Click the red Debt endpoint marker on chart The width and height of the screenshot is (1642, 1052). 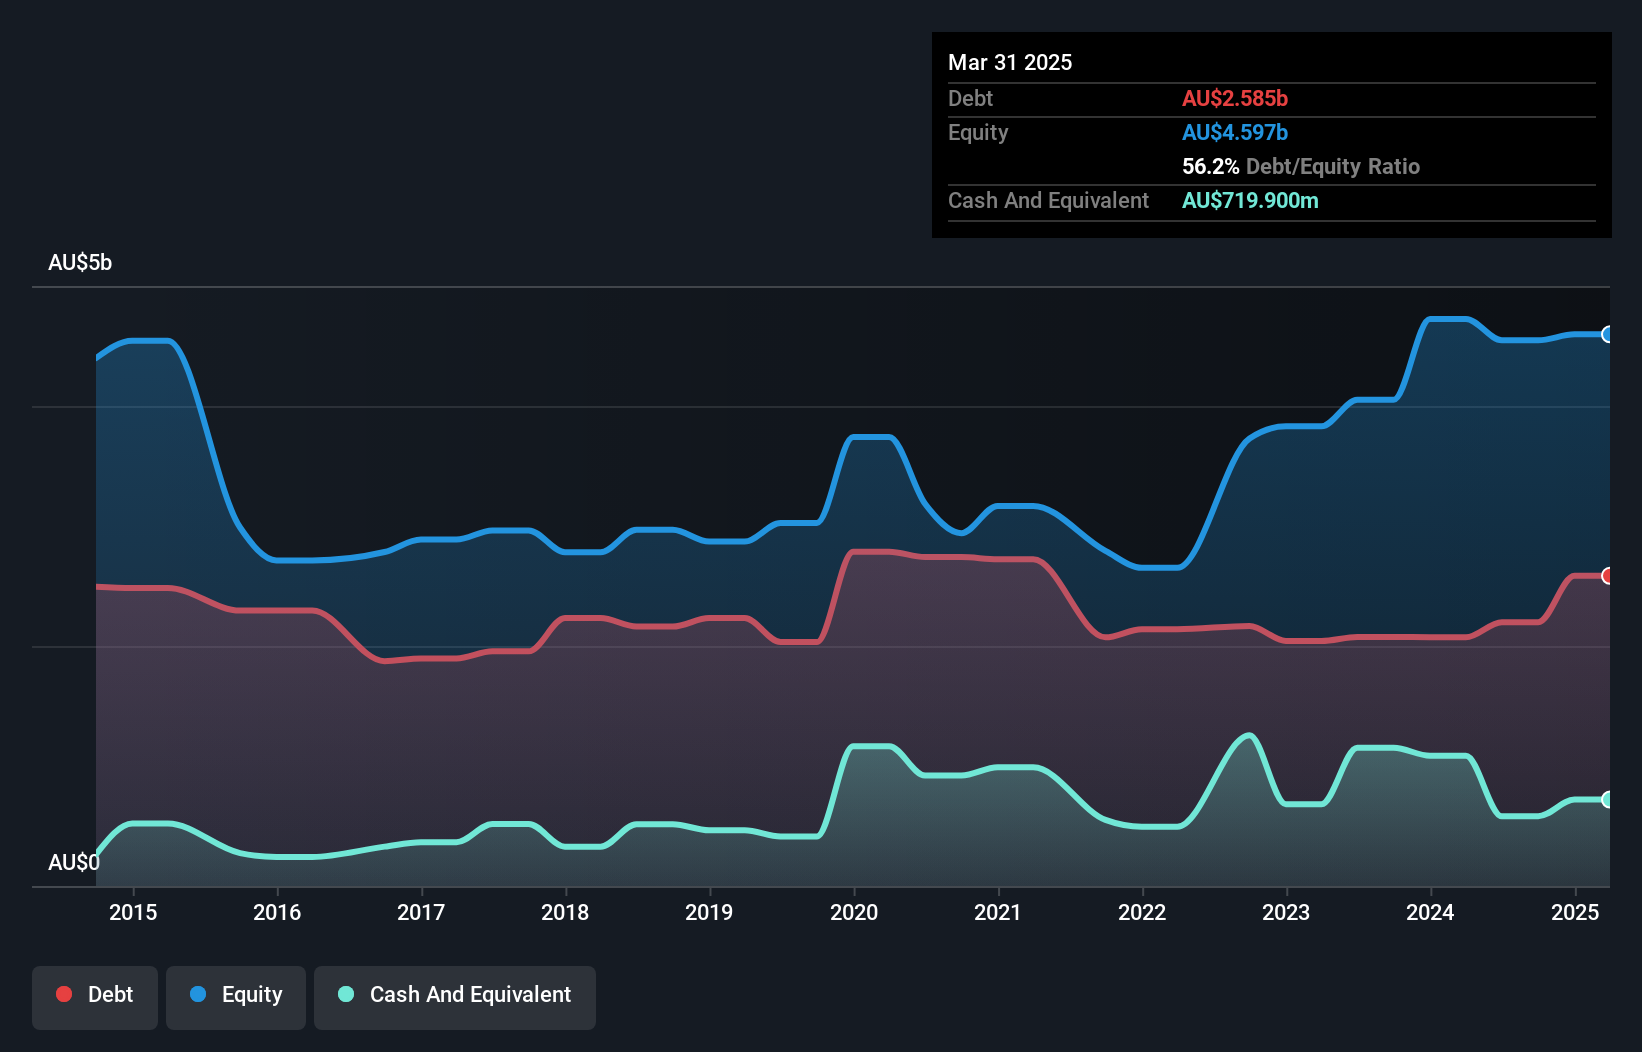1607,576
